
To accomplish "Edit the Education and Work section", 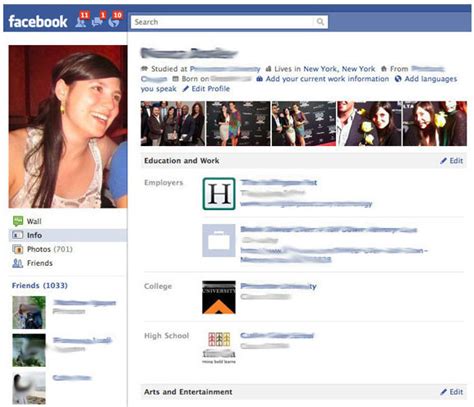I will pyautogui.click(x=452, y=161).
